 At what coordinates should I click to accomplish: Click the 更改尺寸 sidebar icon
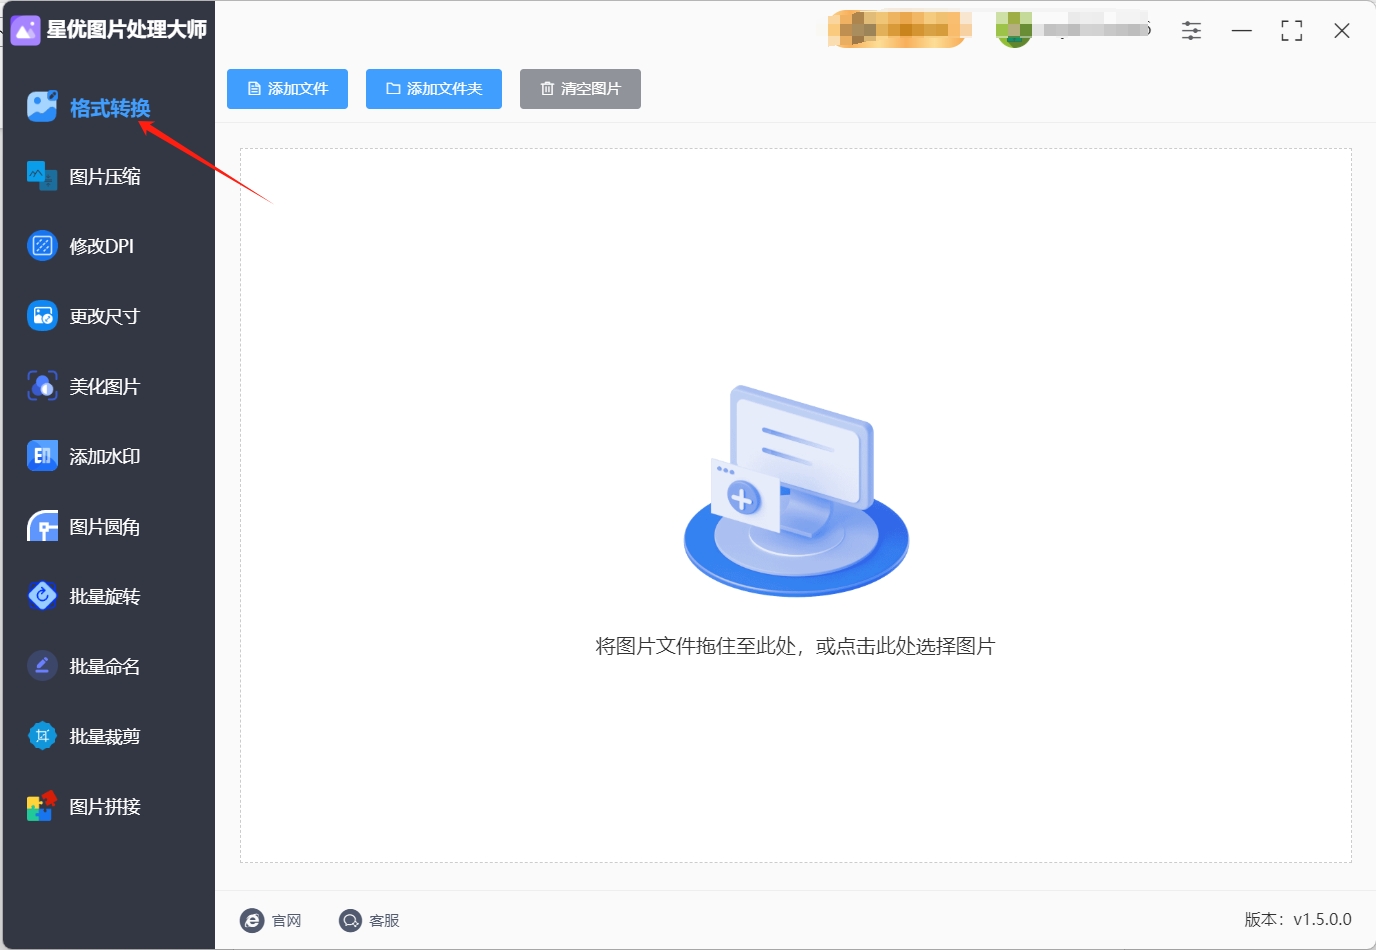[x=42, y=316]
